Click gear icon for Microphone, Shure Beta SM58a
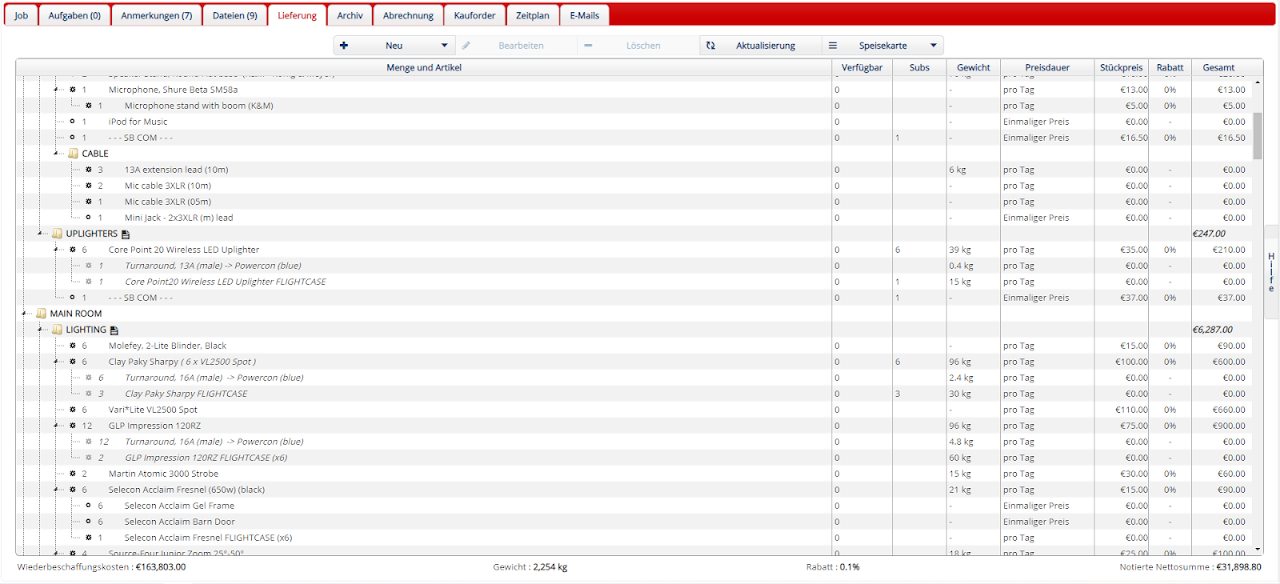The width and height of the screenshot is (1280, 584). click(73, 90)
